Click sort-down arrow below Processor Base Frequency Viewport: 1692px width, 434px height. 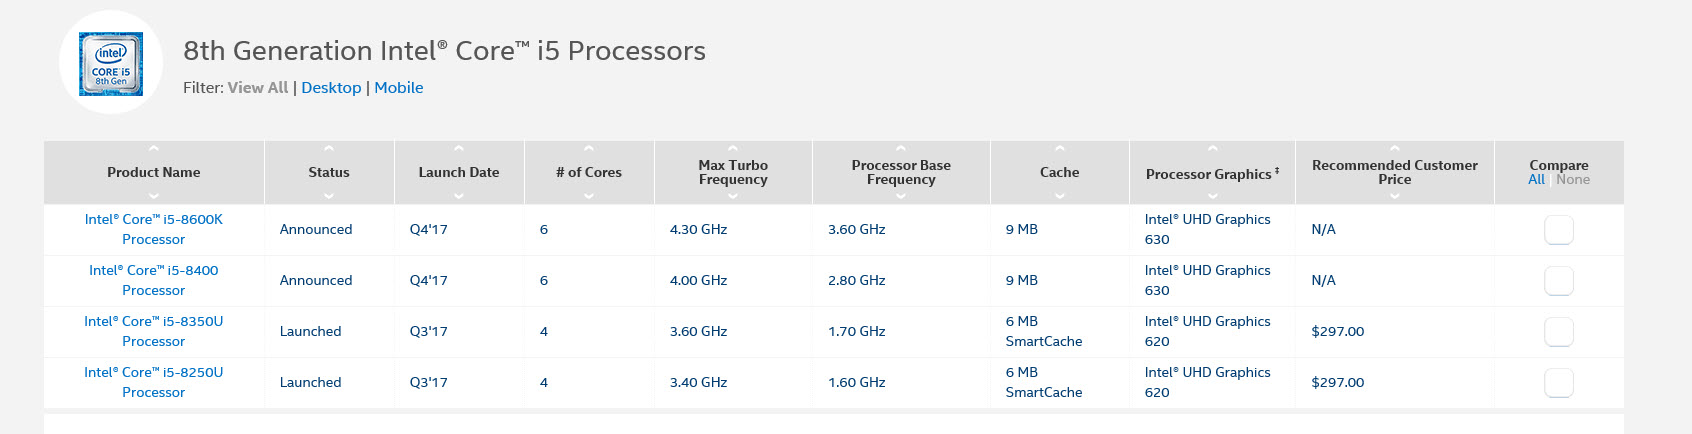click(901, 196)
